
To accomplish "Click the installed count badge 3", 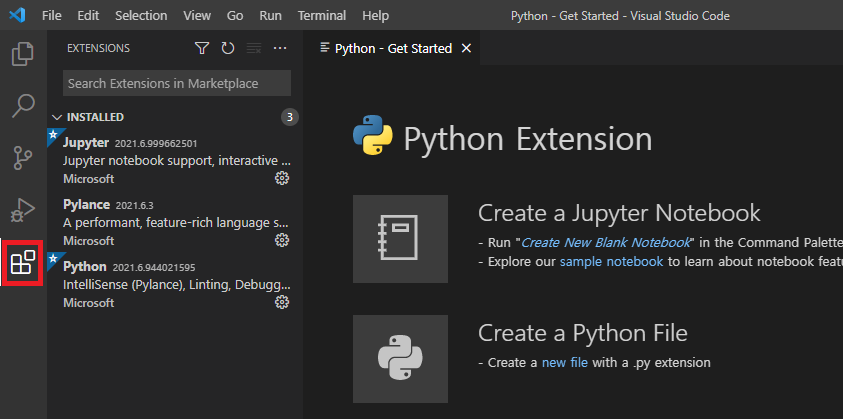I will coord(290,117).
